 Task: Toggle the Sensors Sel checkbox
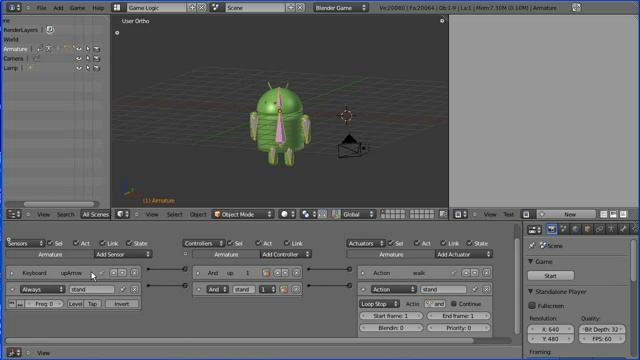[50, 243]
